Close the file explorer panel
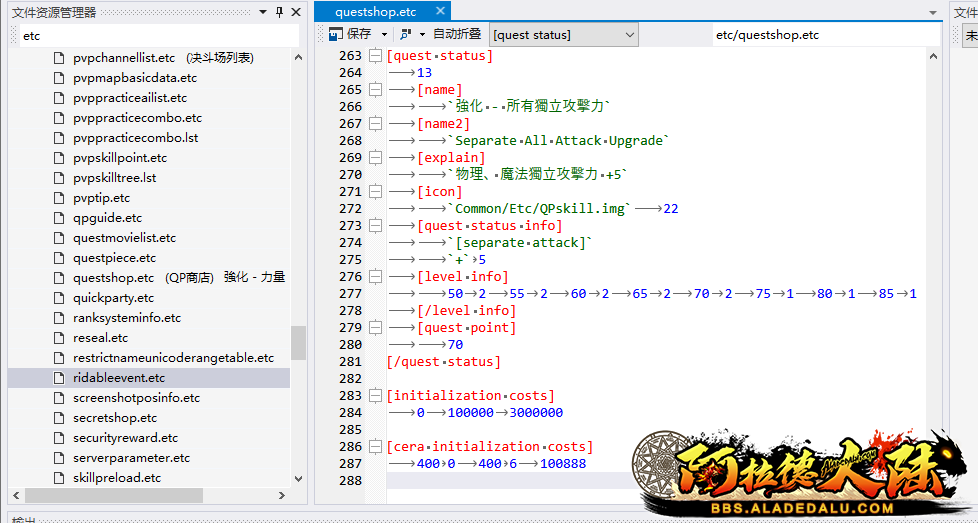 (x=296, y=12)
